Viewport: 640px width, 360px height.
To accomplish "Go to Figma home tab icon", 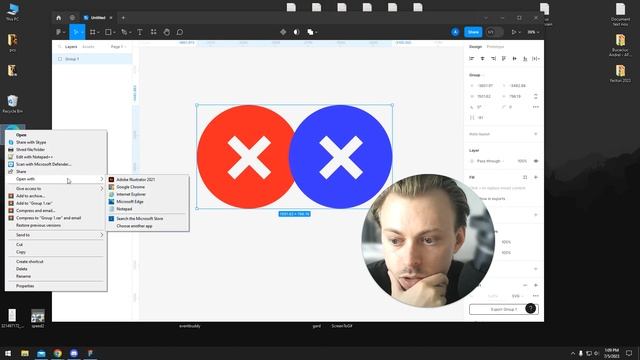I will [x=58, y=18].
